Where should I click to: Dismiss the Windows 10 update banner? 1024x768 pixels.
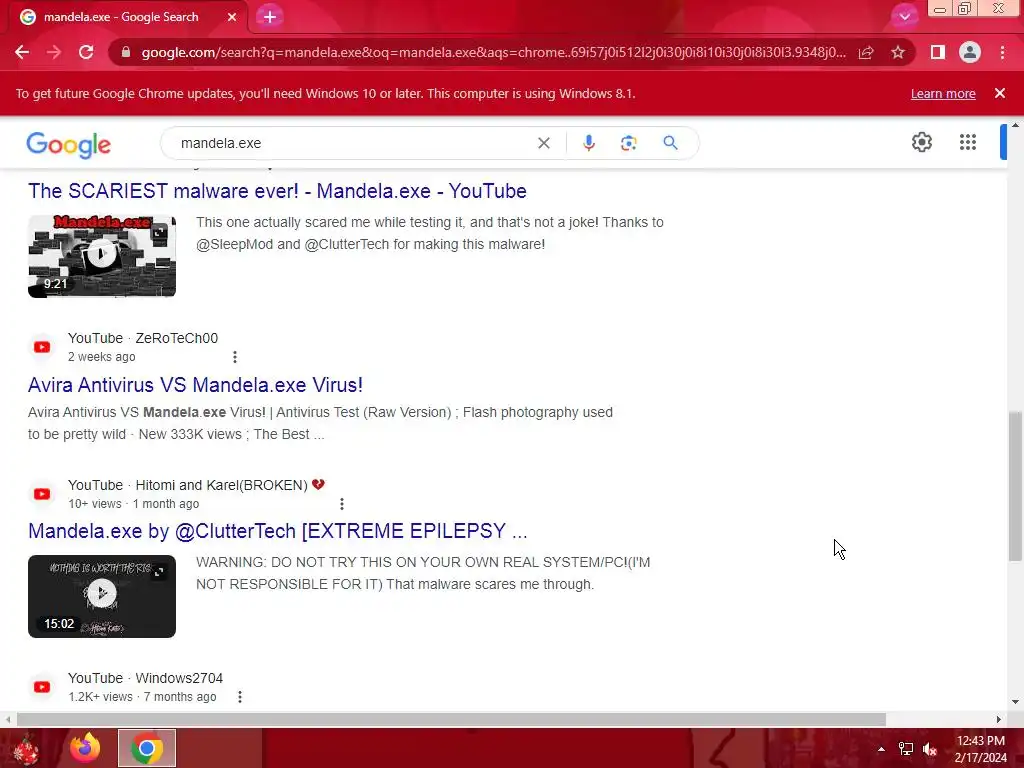pos(1000,93)
